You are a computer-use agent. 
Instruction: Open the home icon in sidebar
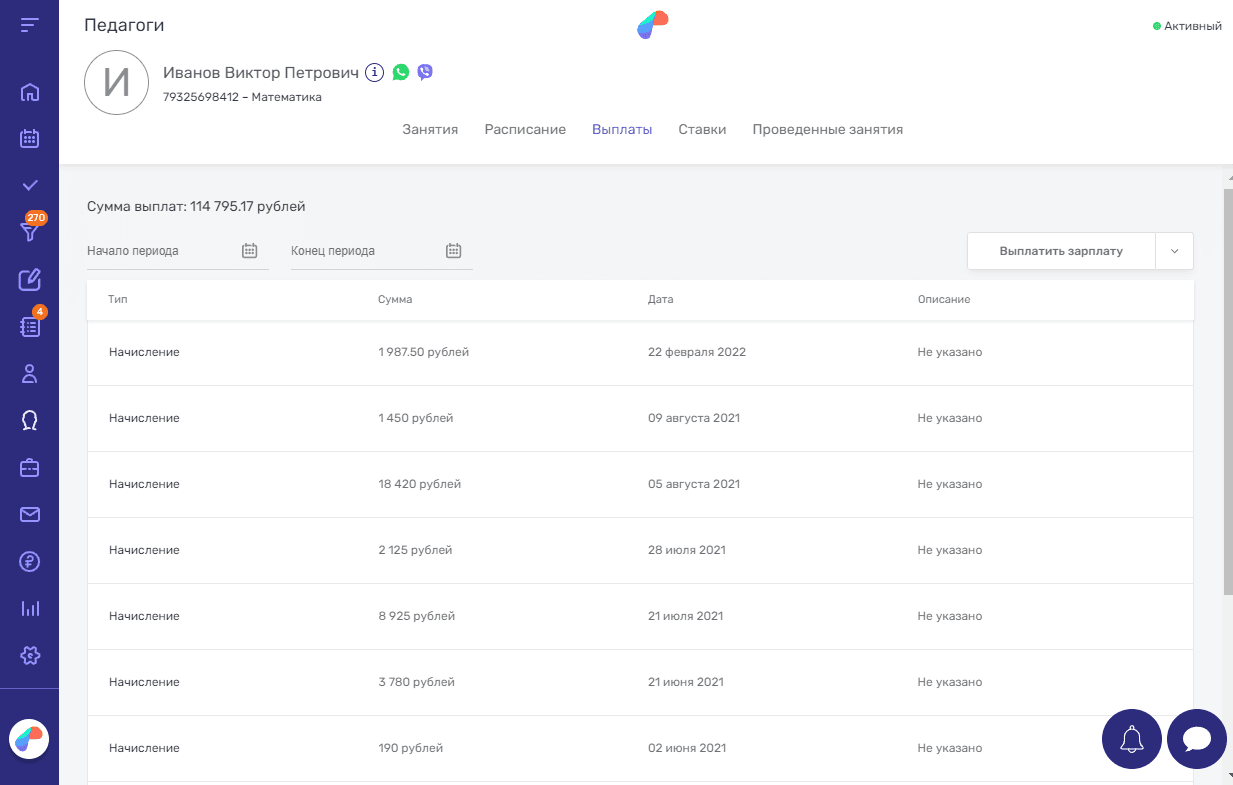point(30,93)
